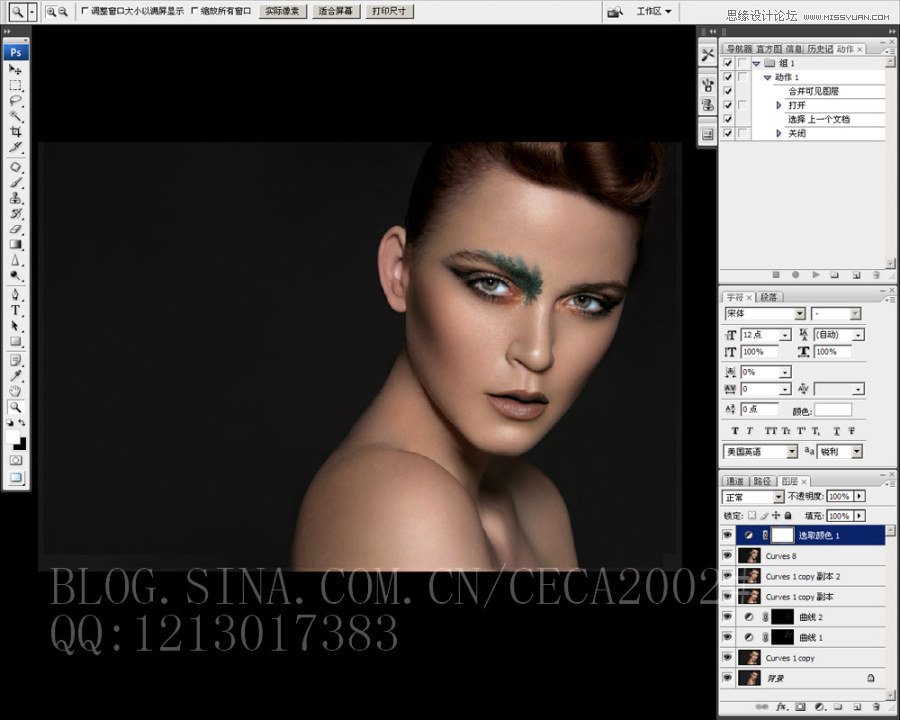Open the 工作区 workspace menu

pyautogui.click(x=654, y=11)
